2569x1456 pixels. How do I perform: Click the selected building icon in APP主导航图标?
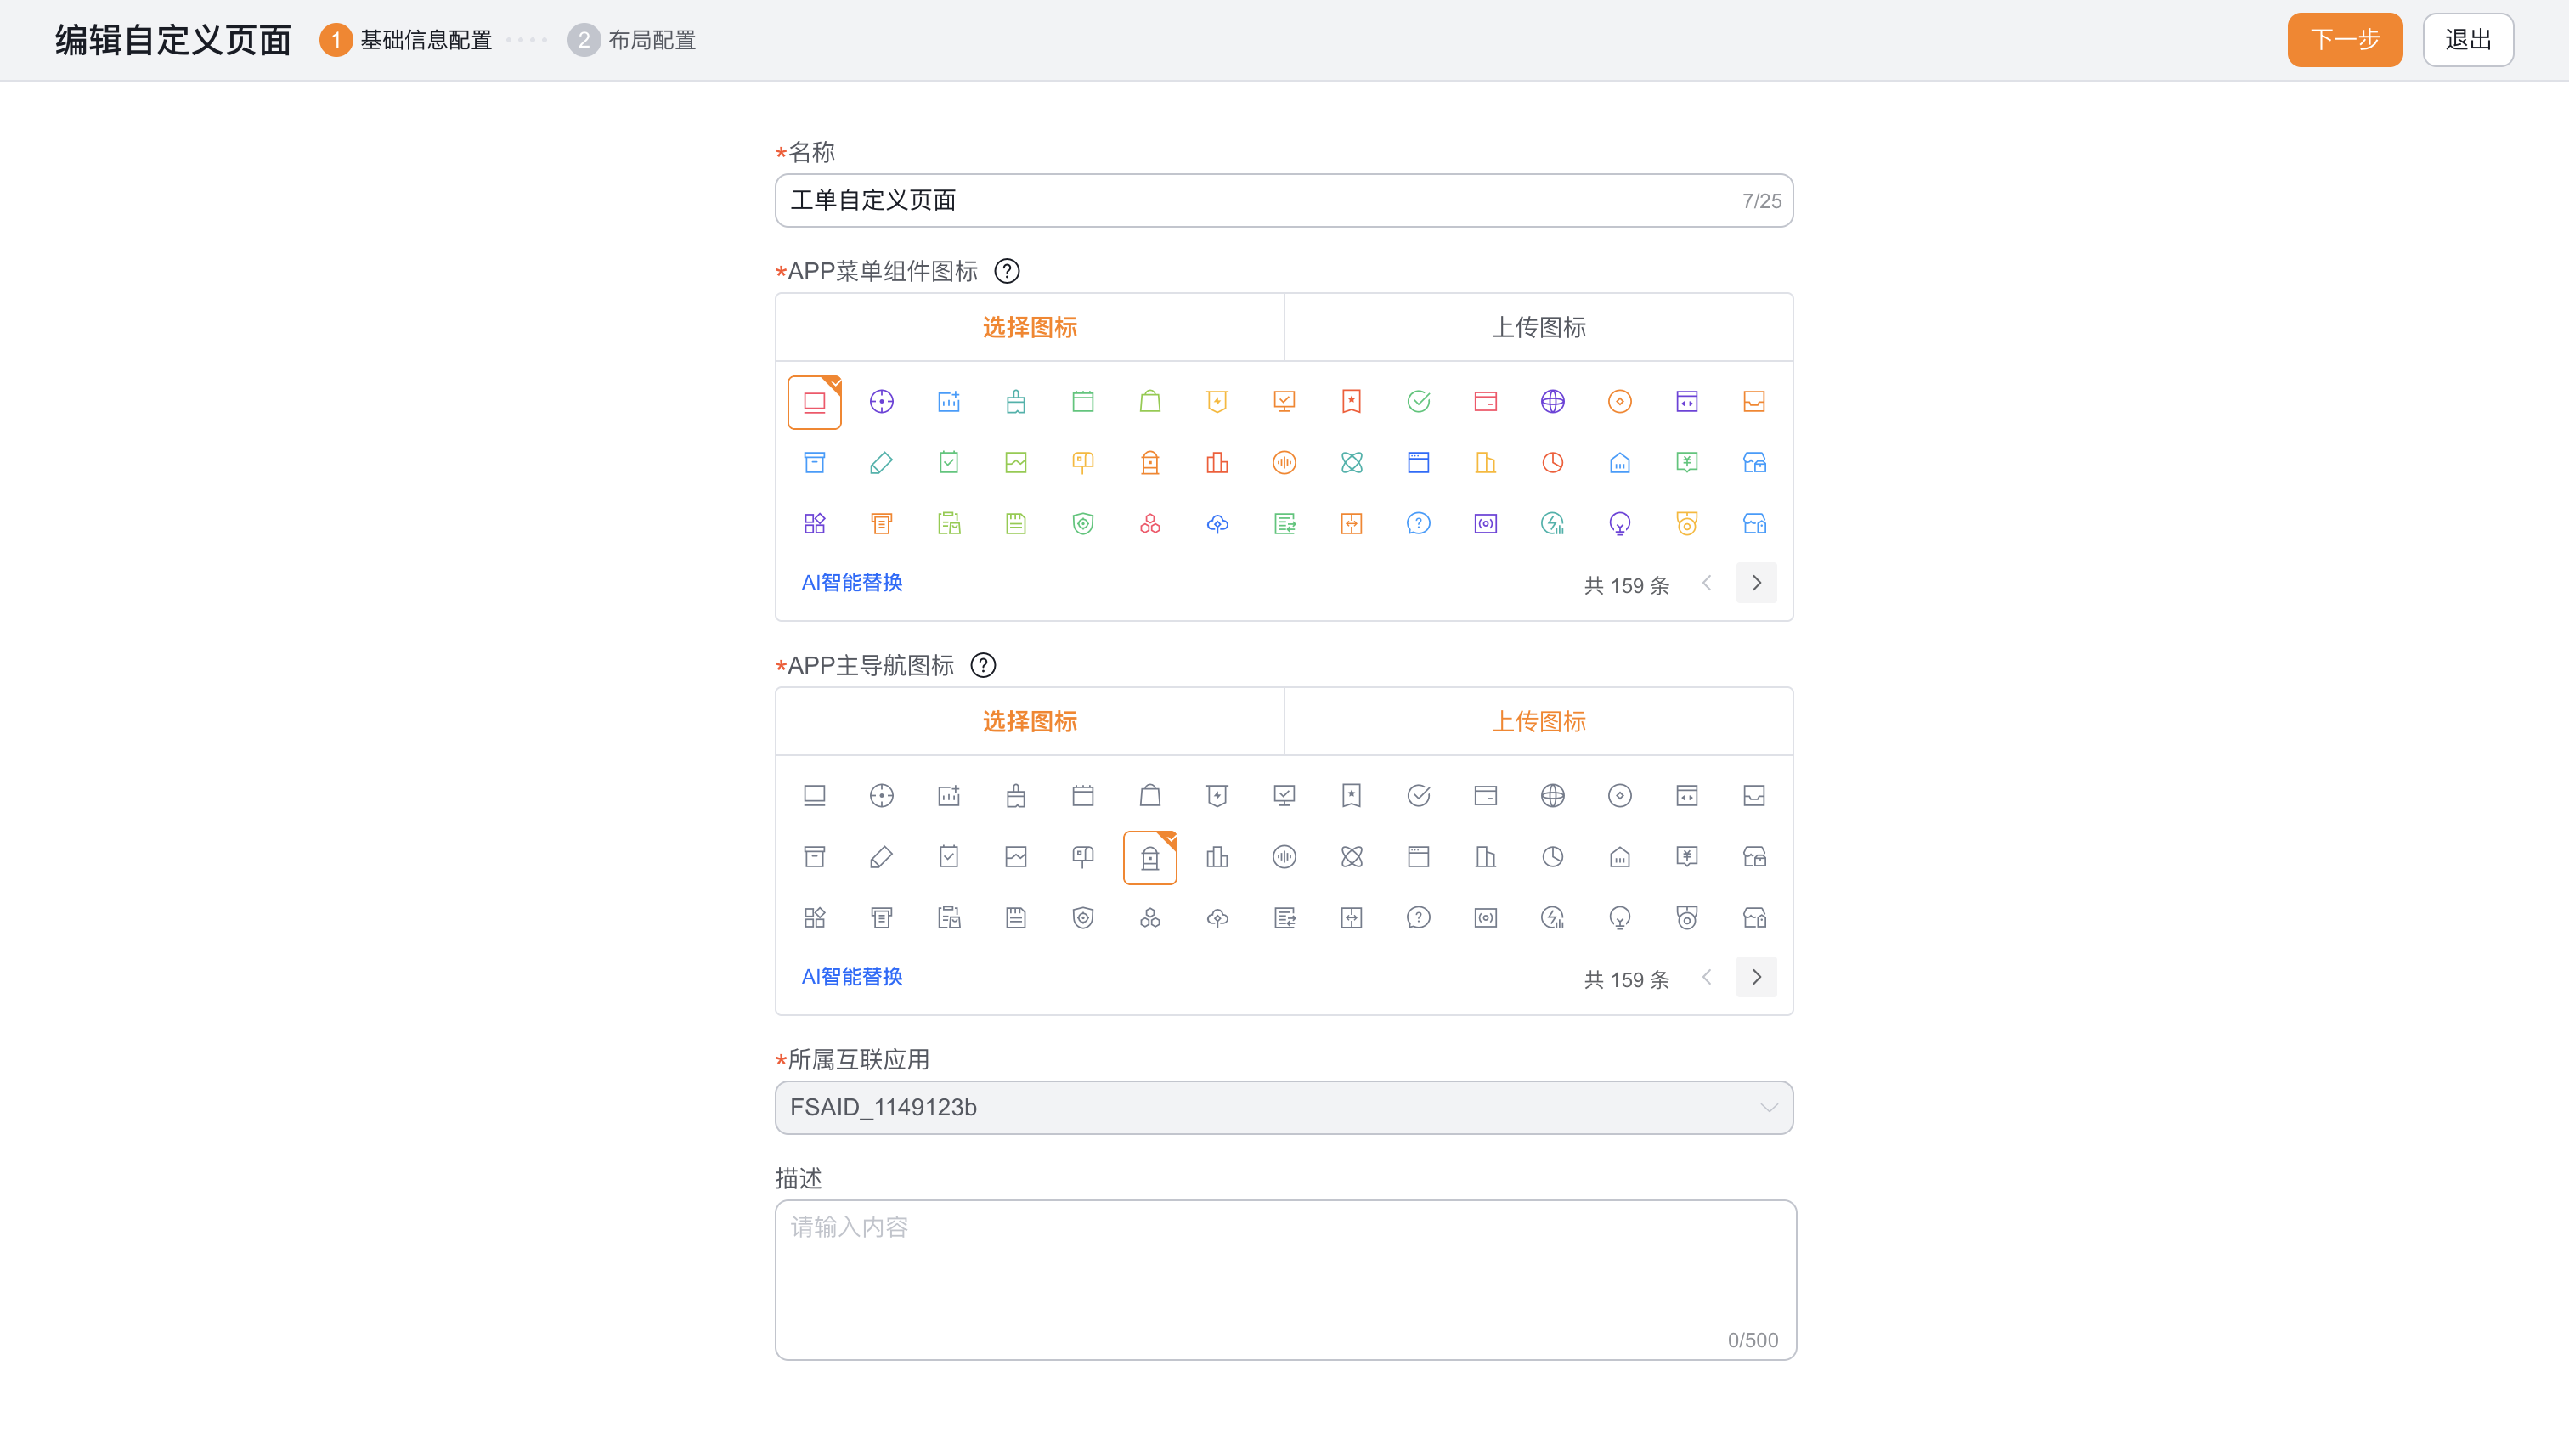tap(1150, 858)
